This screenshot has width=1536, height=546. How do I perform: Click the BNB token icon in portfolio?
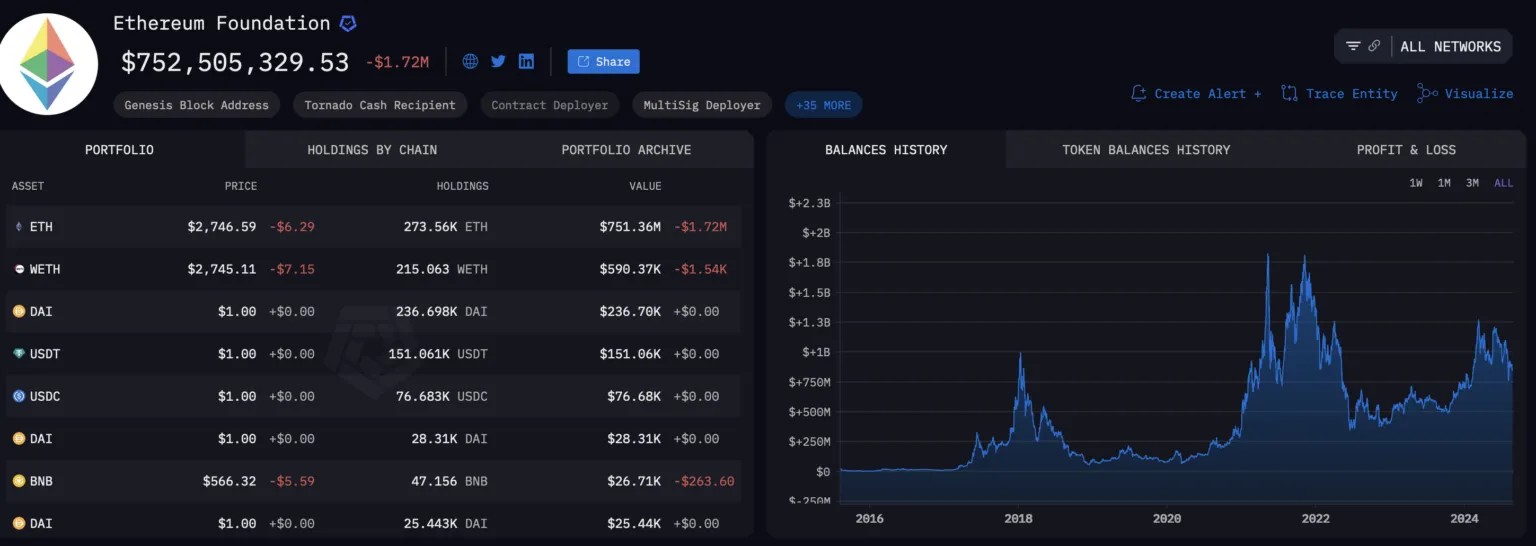(17, 481)
